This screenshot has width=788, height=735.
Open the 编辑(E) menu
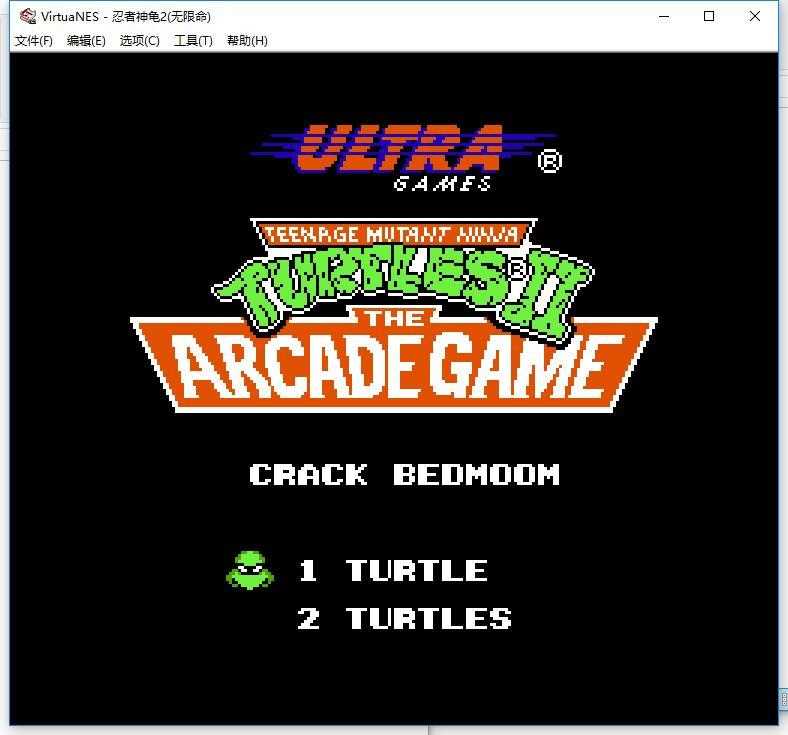click(x=86, y=41)
